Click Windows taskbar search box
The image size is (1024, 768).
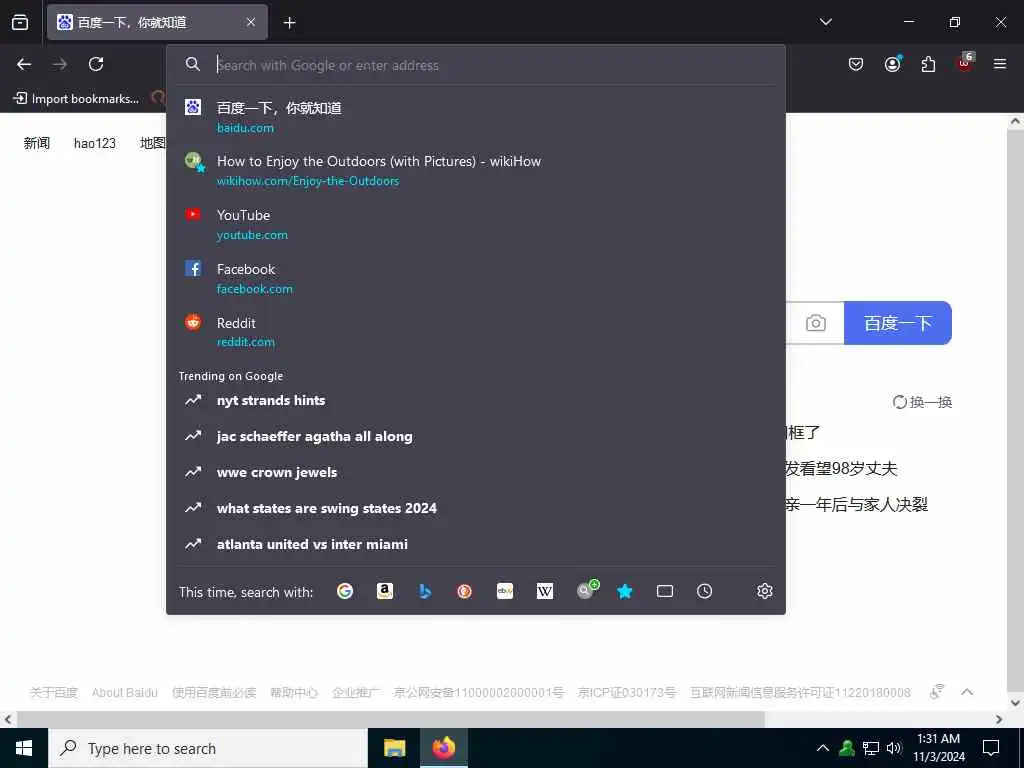click(208, 748)
